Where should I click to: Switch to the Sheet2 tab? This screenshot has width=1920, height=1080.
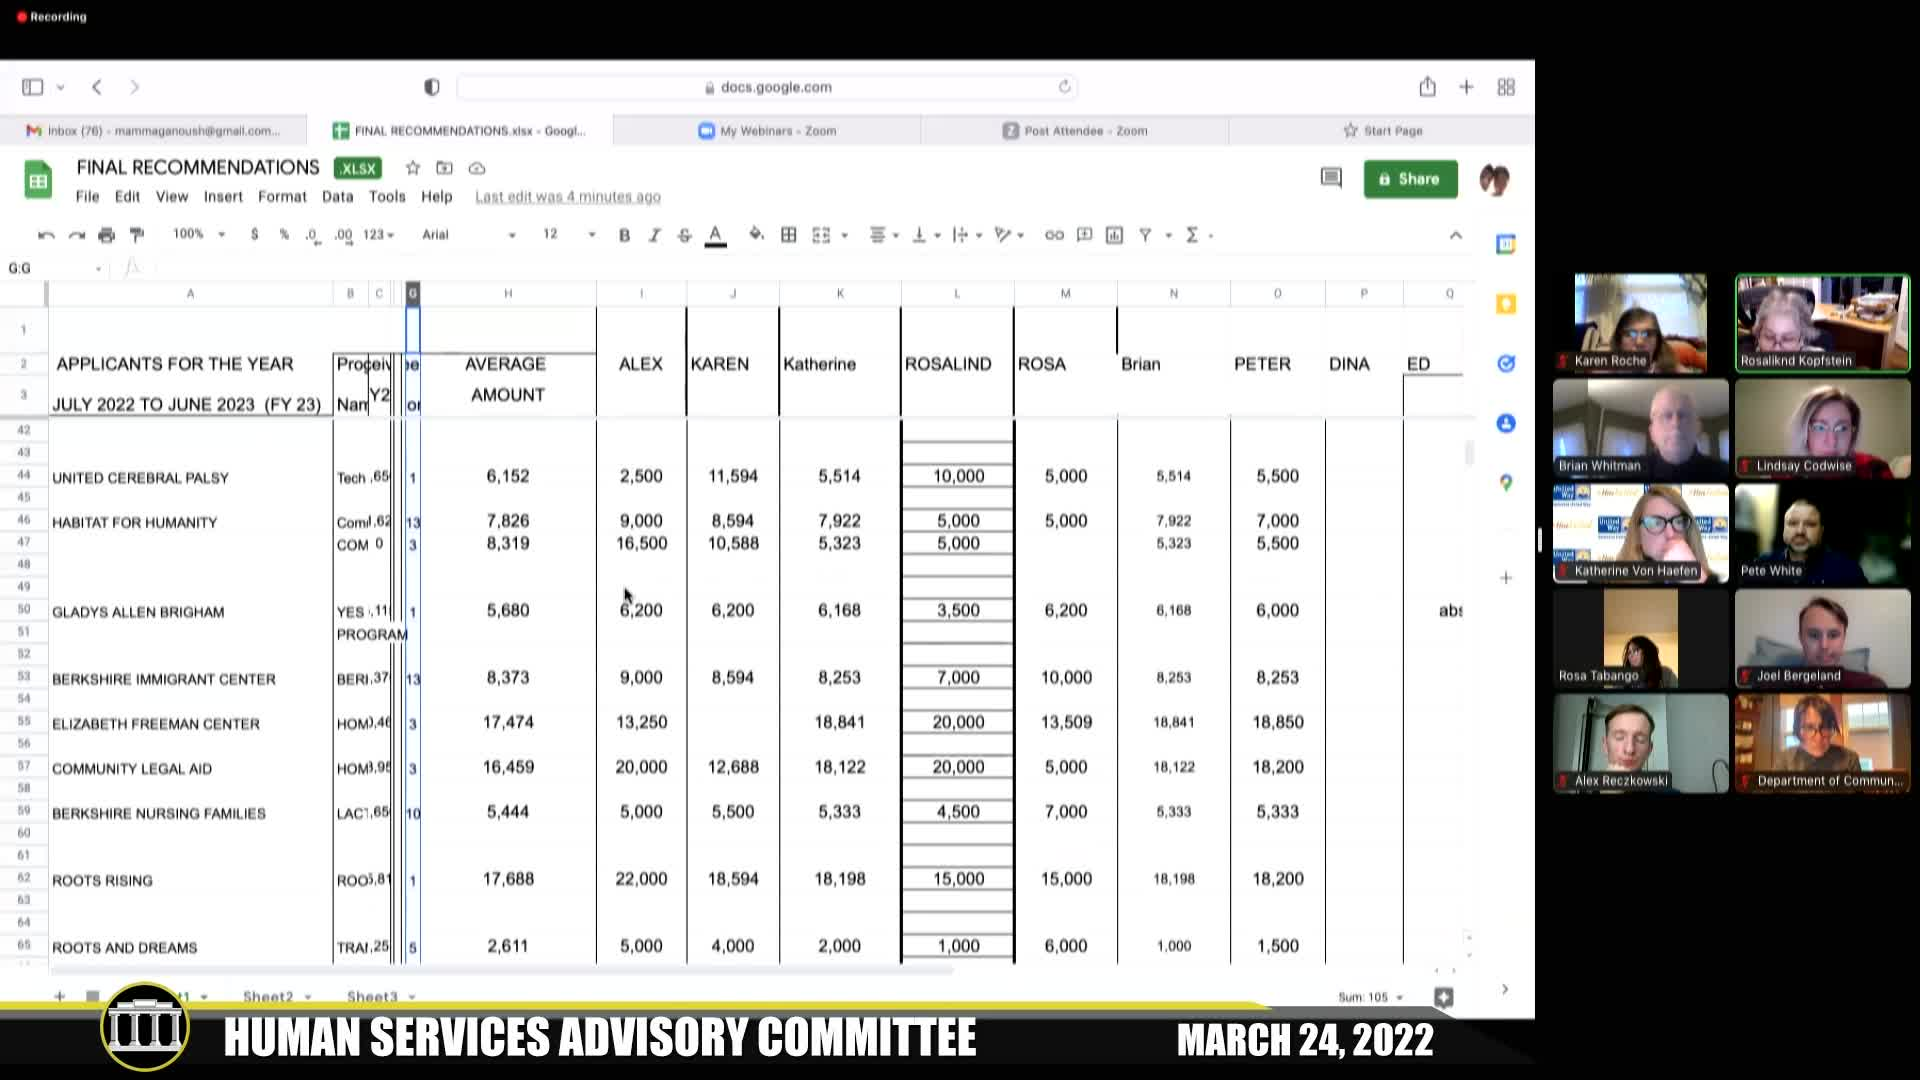[277, 996]
